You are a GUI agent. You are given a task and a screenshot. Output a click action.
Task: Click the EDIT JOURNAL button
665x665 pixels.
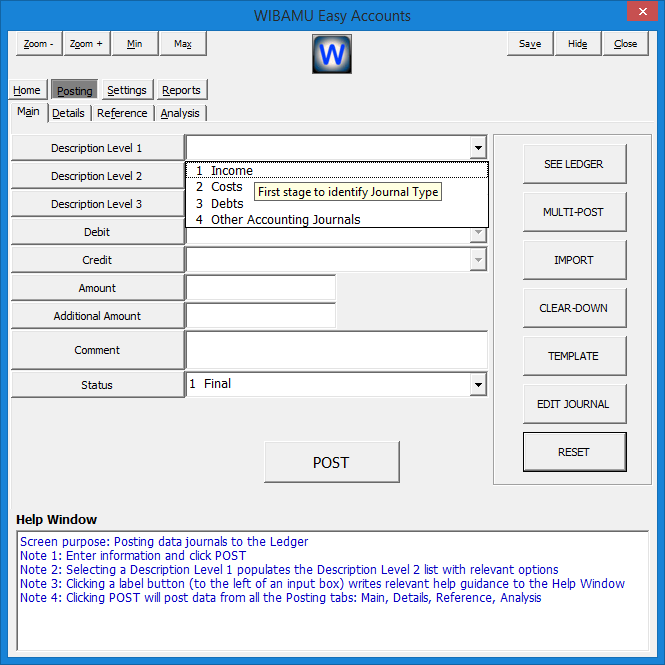tap(574, 404)
